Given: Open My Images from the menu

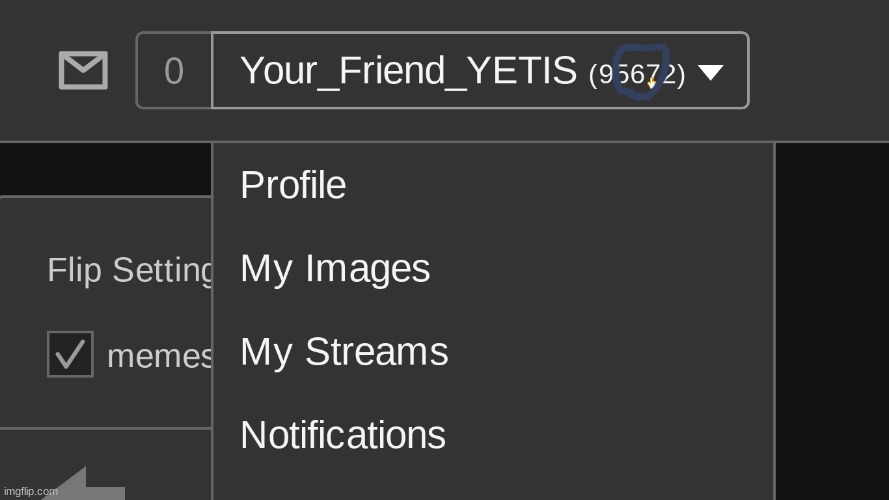Looking at the screenshot, I should pyautogui.click(x=335, y=269).
